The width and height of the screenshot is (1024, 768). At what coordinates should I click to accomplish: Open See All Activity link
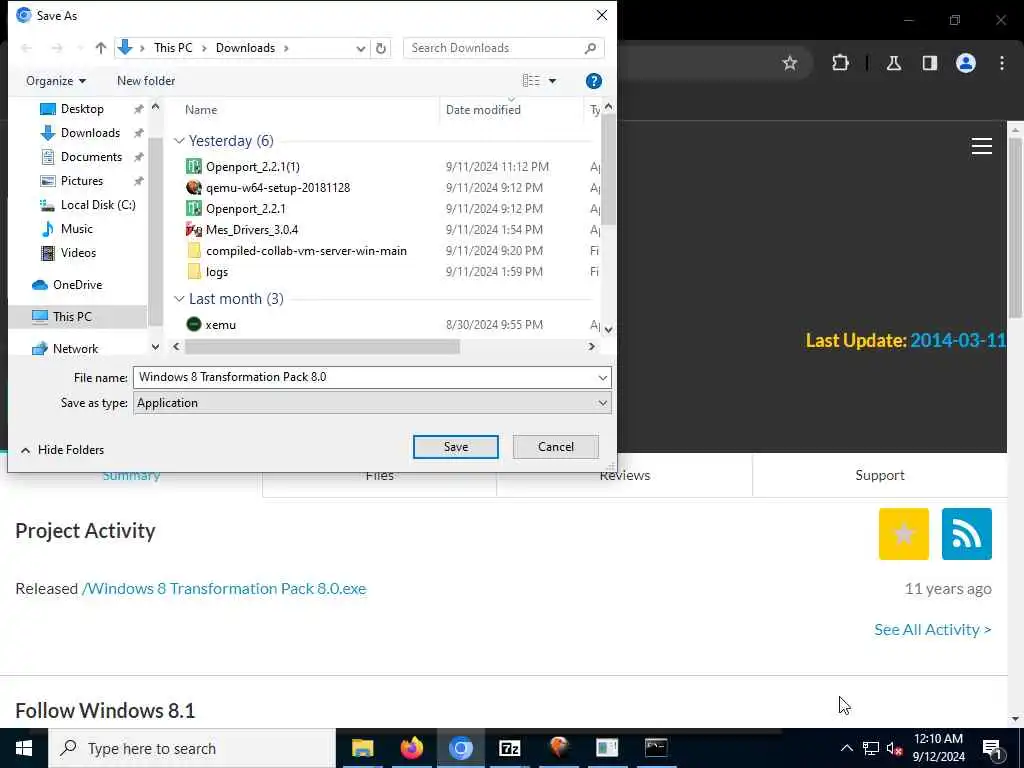pos(933,630)
